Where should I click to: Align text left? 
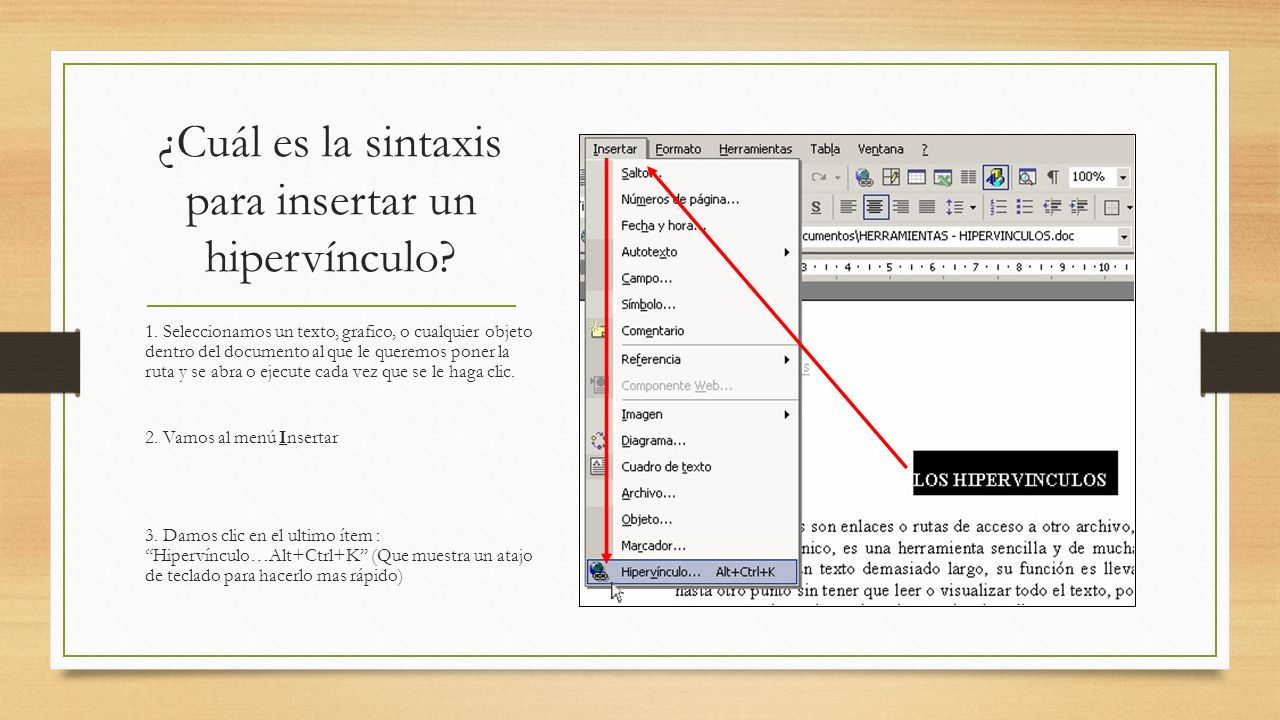[849, 207]
